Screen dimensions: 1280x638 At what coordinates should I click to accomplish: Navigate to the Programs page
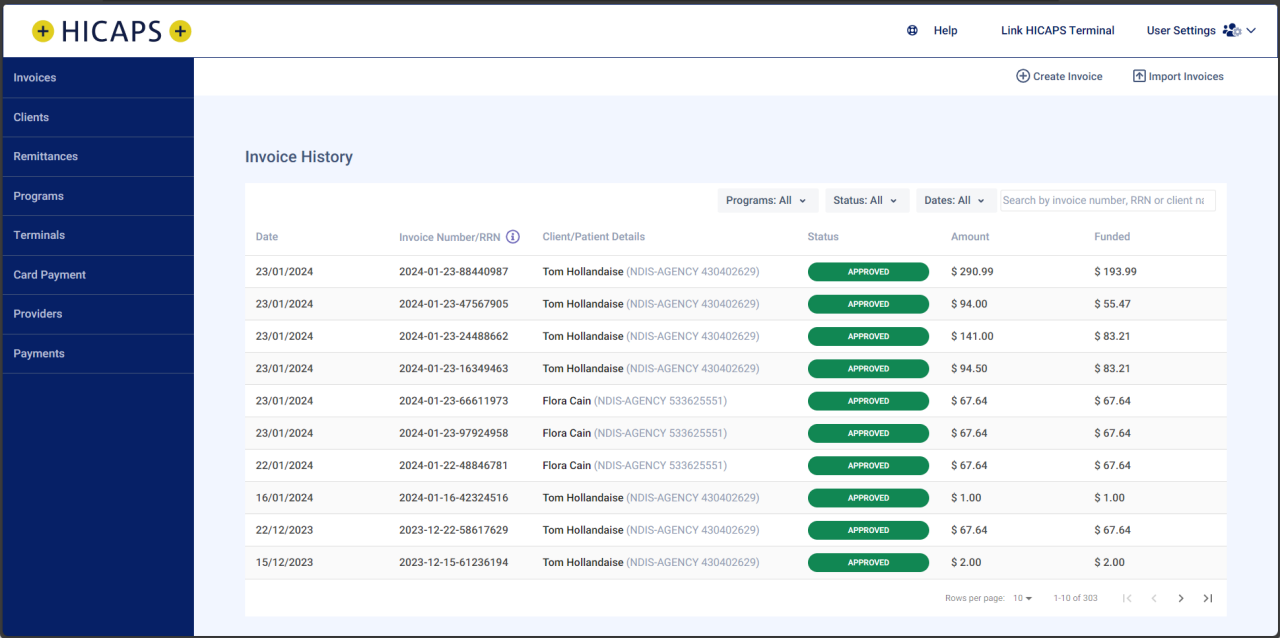coord(36,195)
